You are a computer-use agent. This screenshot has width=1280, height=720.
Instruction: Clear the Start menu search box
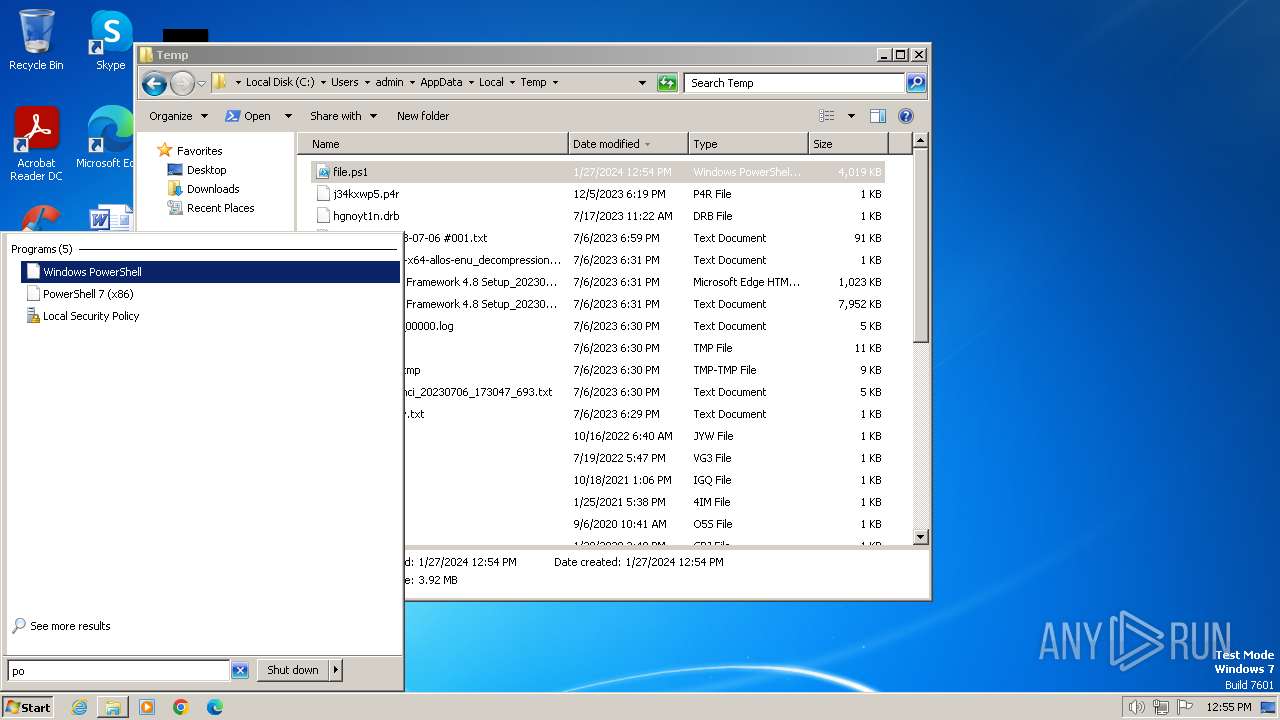click(240, 670)
